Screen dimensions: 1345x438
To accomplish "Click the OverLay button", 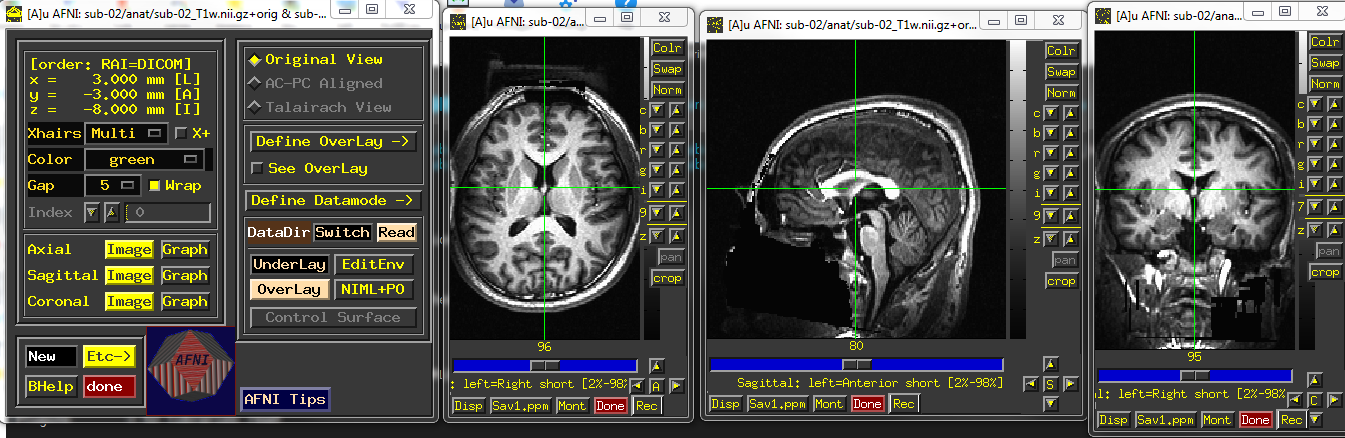I will (x=289, y=289).
